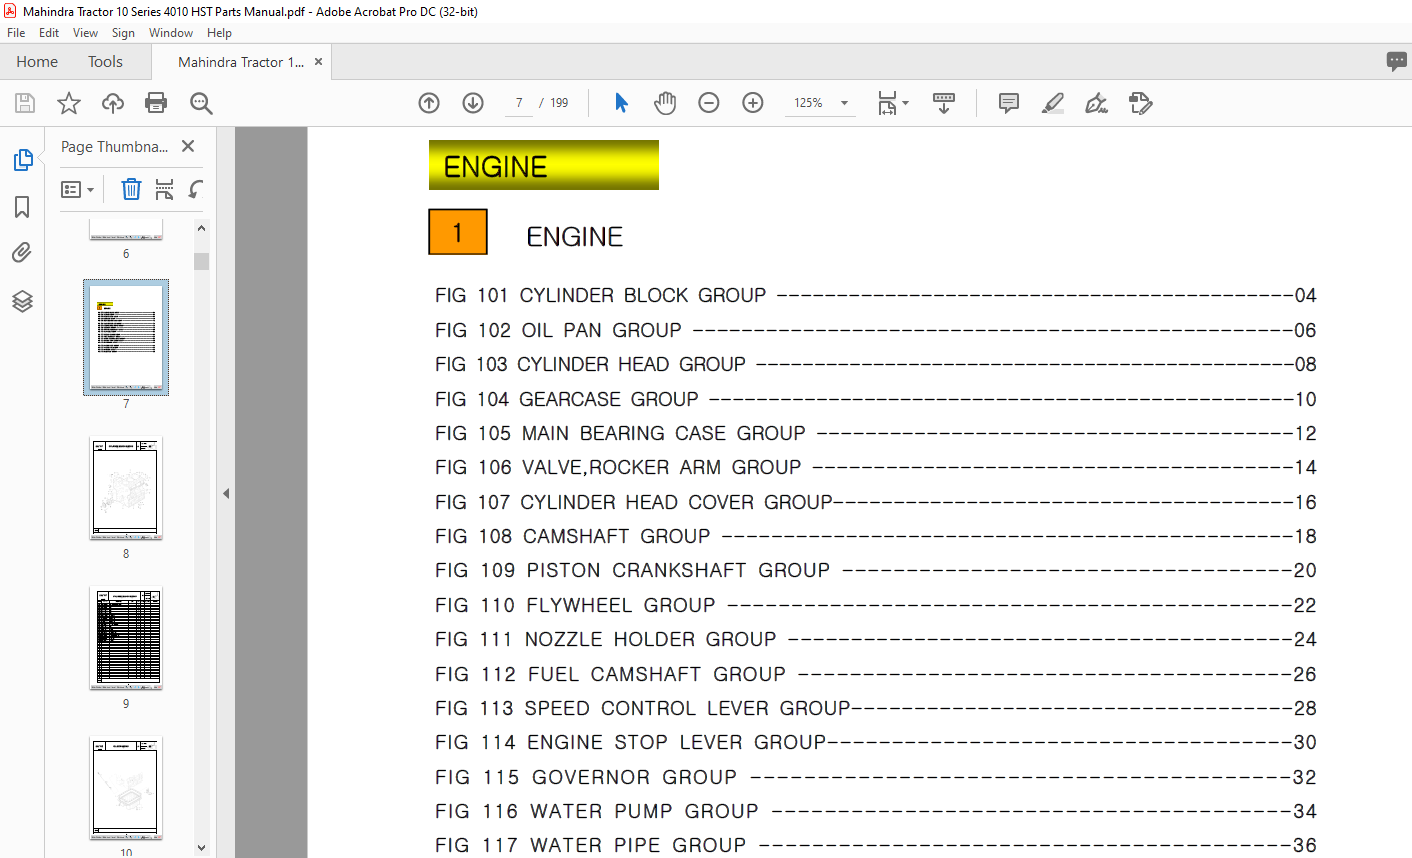Open the File menu
1412x858 pixels.
coord(16,33)
